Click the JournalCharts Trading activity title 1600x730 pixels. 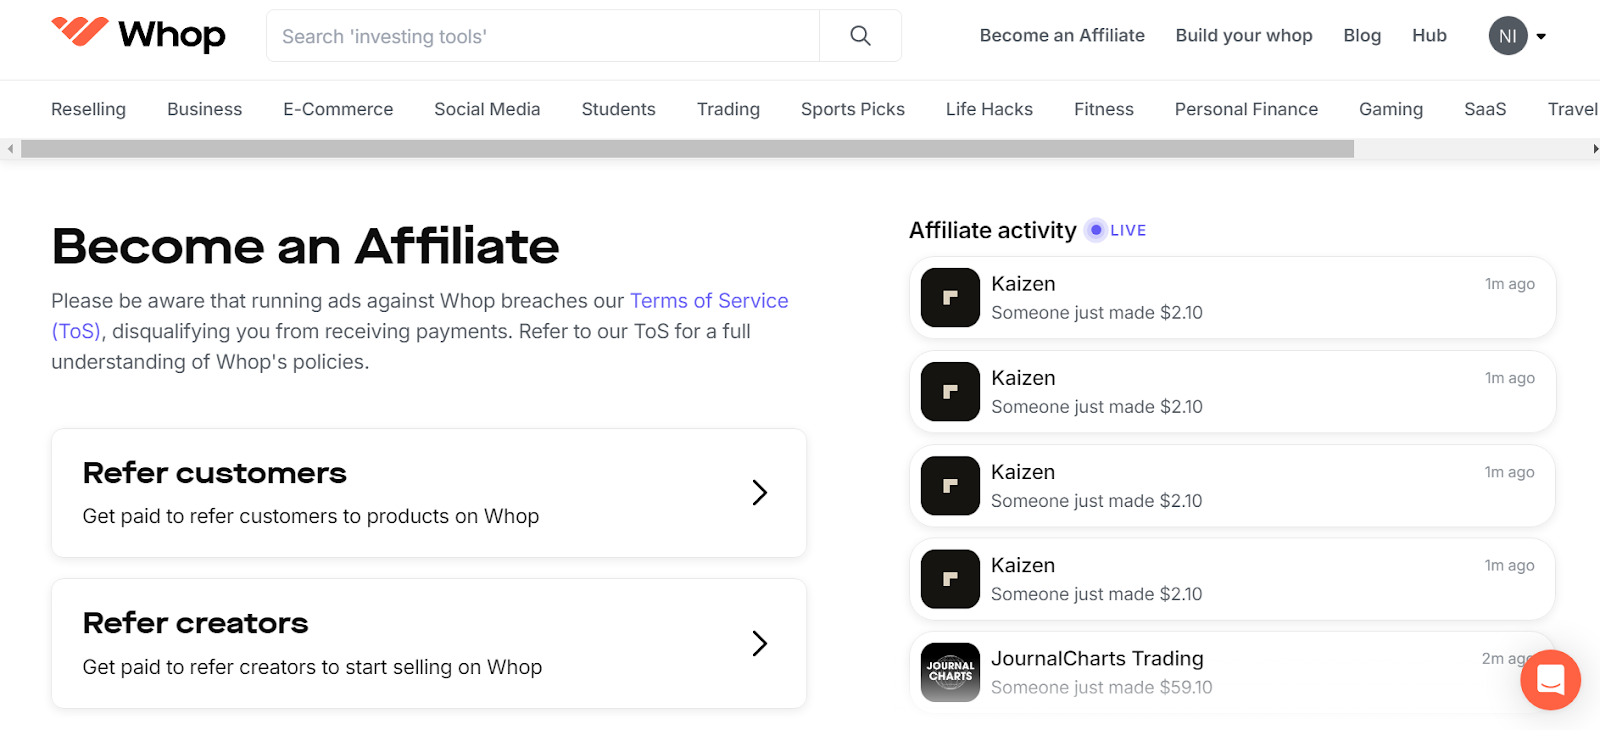click(1097, 658)
